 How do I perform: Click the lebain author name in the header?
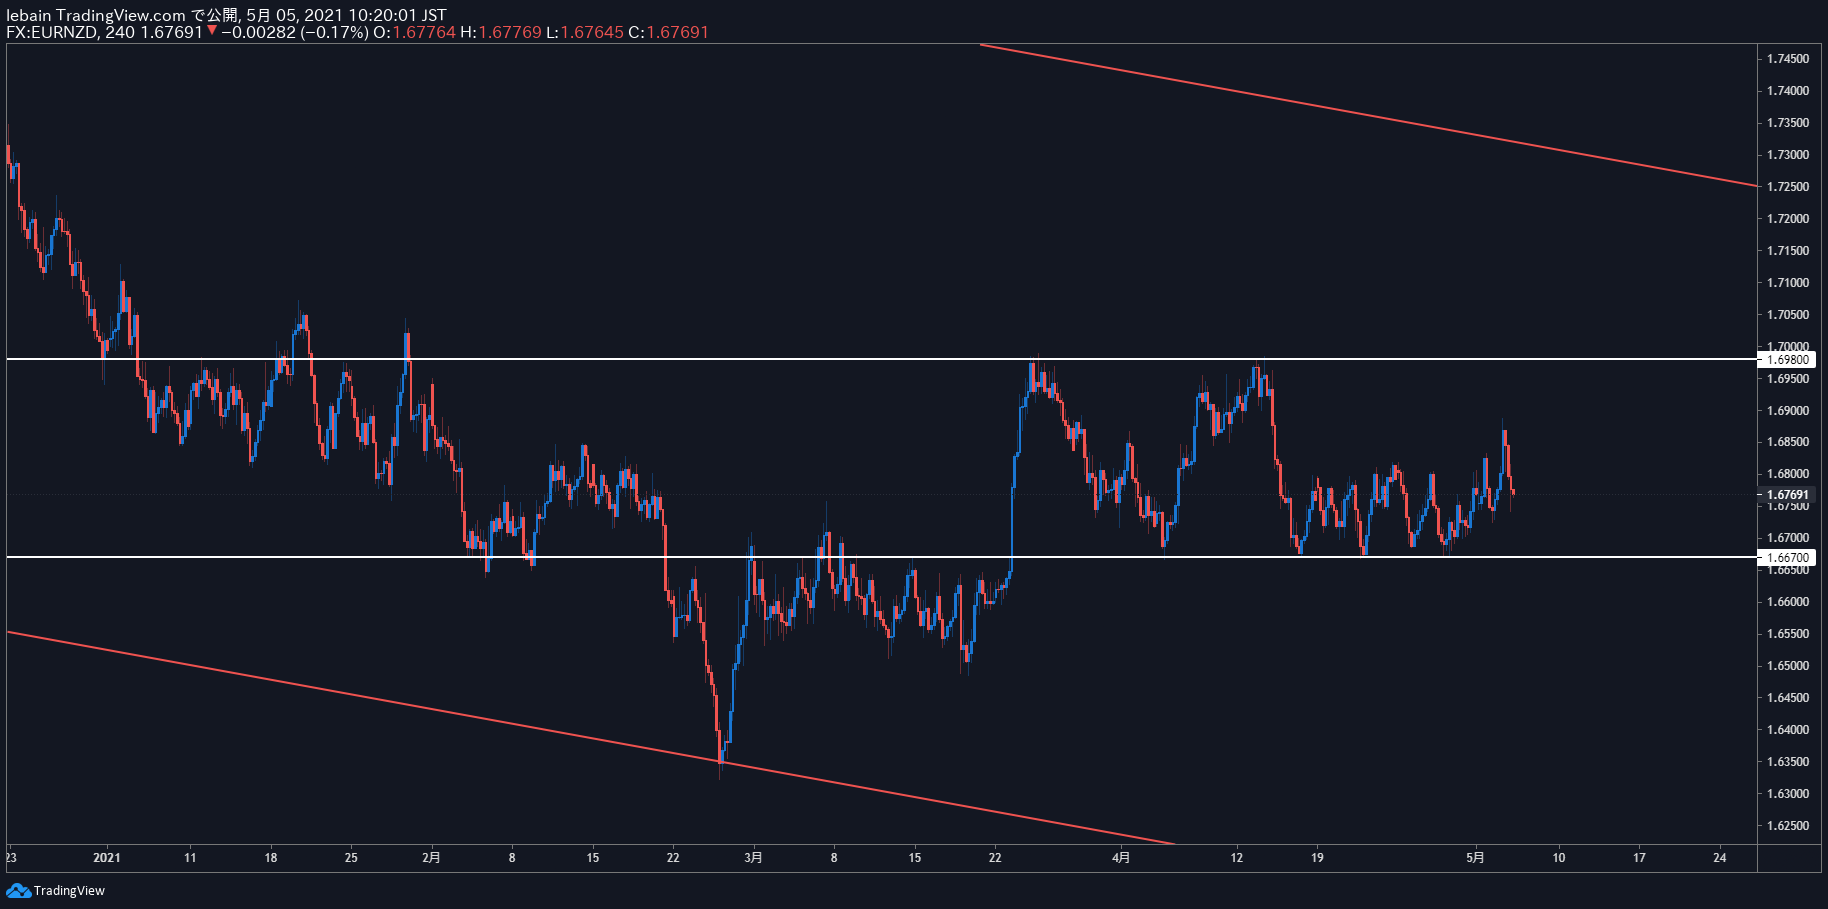click(29, 15)
